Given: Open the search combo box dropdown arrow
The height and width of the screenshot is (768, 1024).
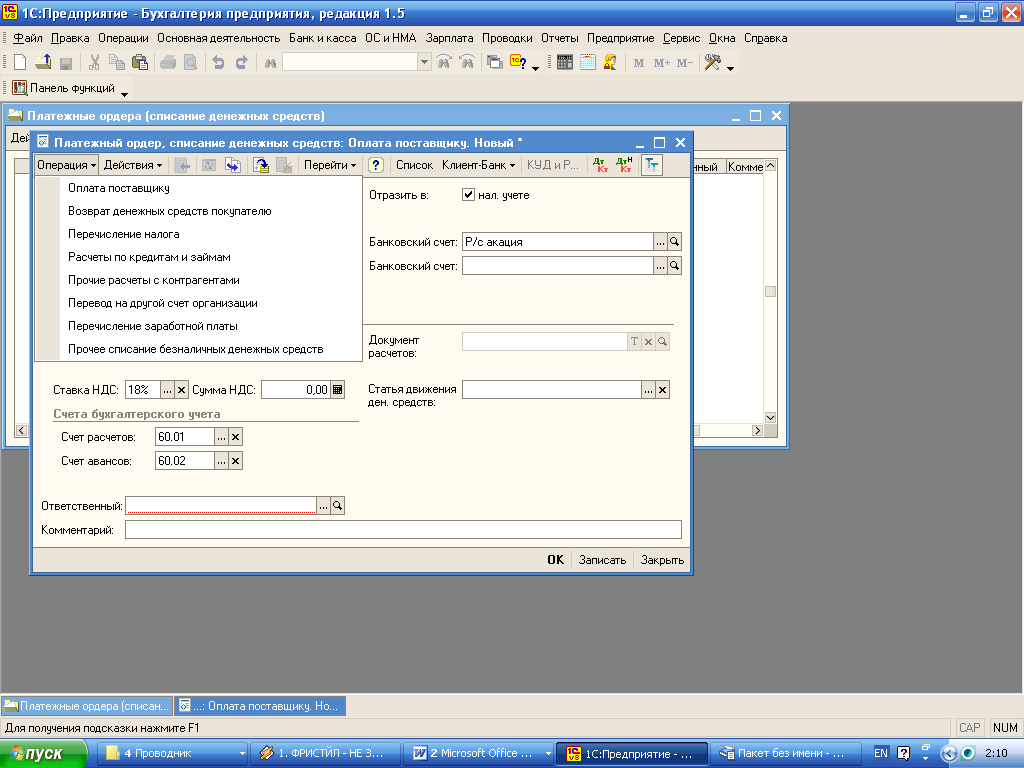Looking at the screenshot, I should [424, 63].
